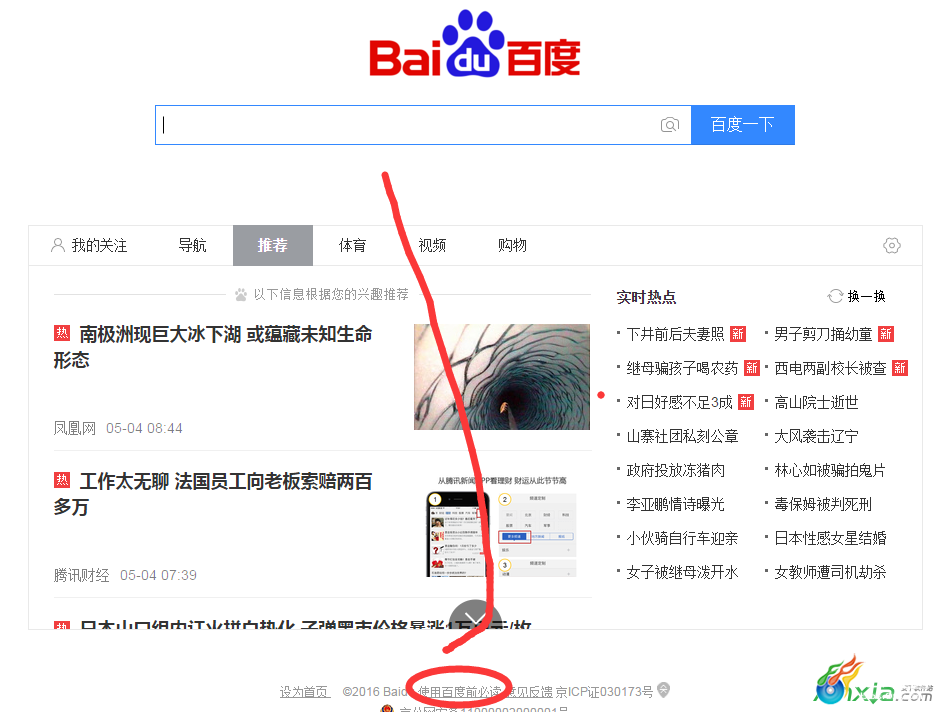The width and height of the screenshot is (940, 712).
Task: Open the phone app screenshots thumbnail
Action: (502, 526)
